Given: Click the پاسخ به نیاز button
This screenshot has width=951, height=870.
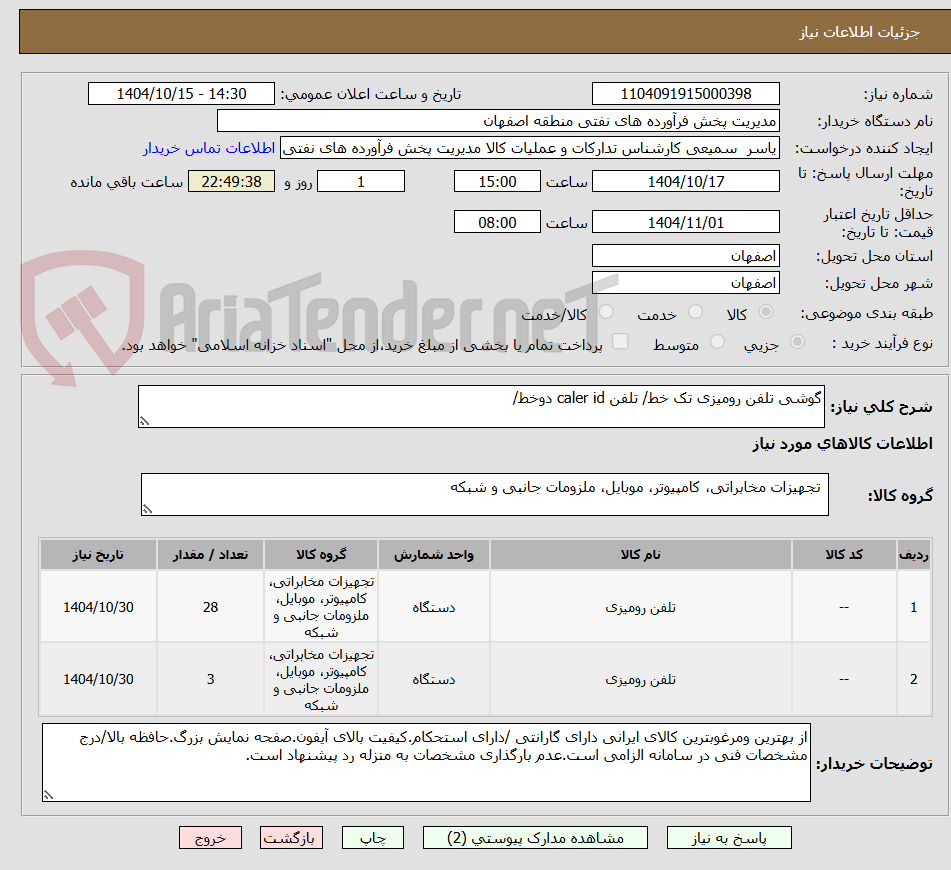Looking at the screenshot, I should pos(729,838).
